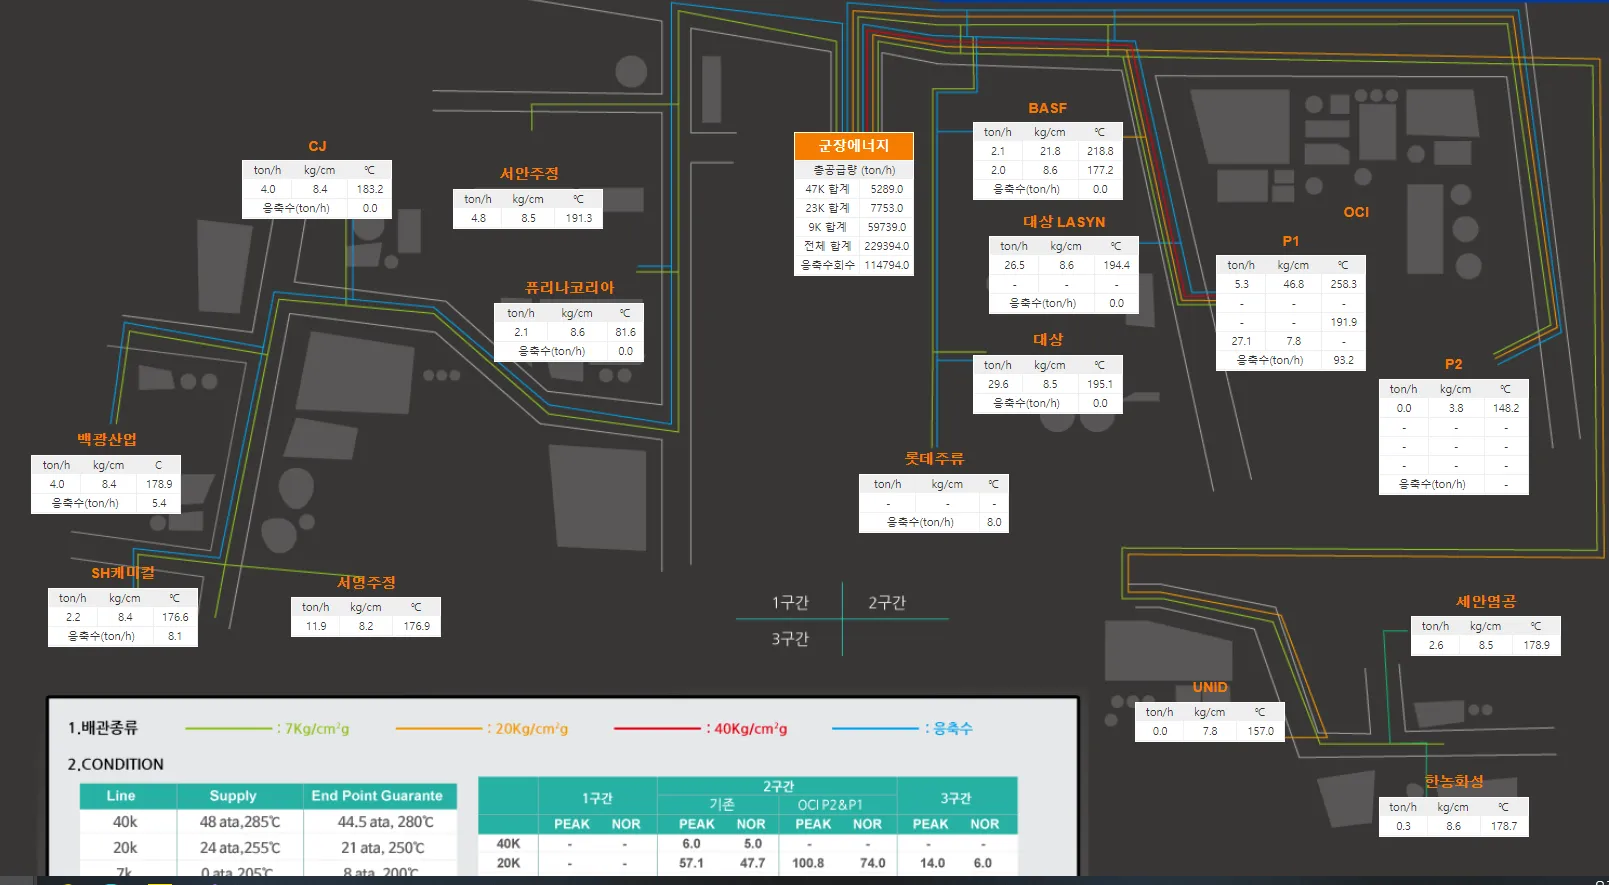
Task: Select the 1구간 section label
Action: click(790, 602)
